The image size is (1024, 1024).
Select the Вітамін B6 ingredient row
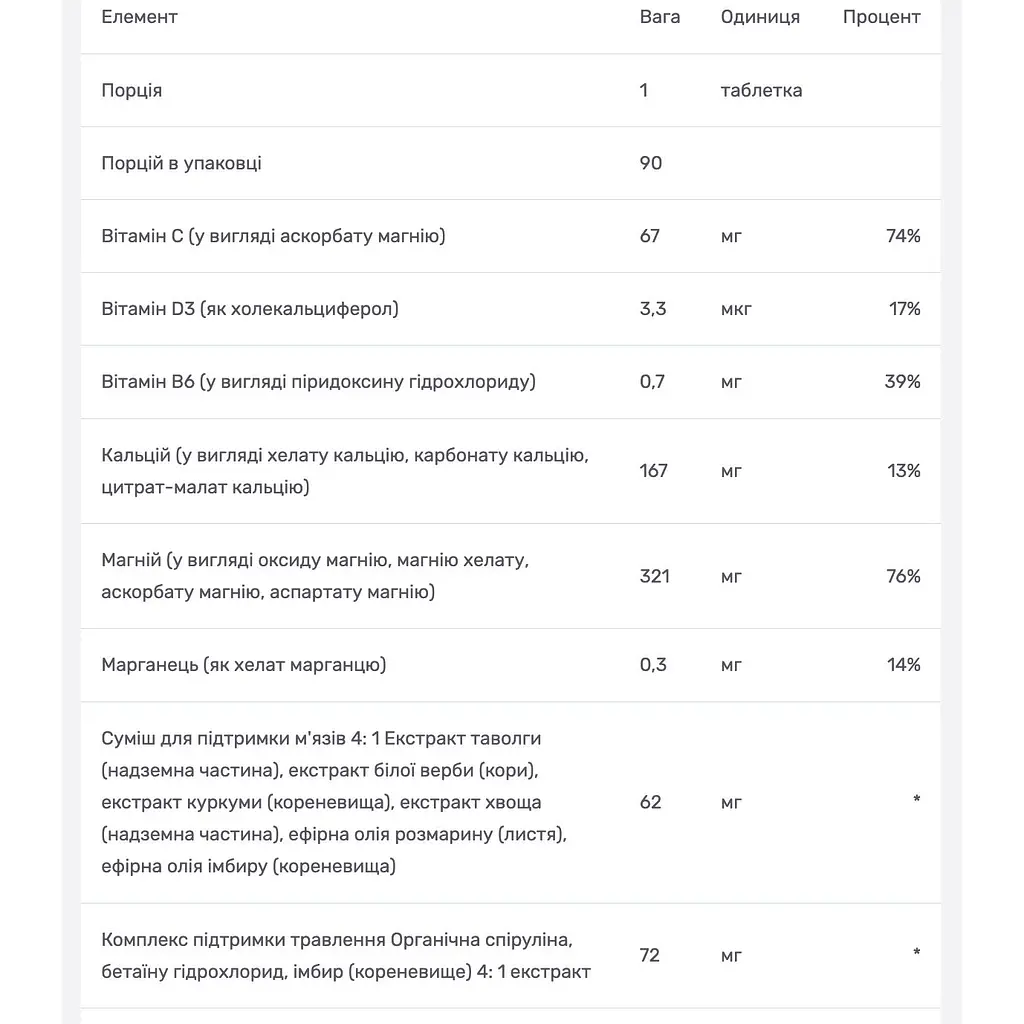click(511, 382)
